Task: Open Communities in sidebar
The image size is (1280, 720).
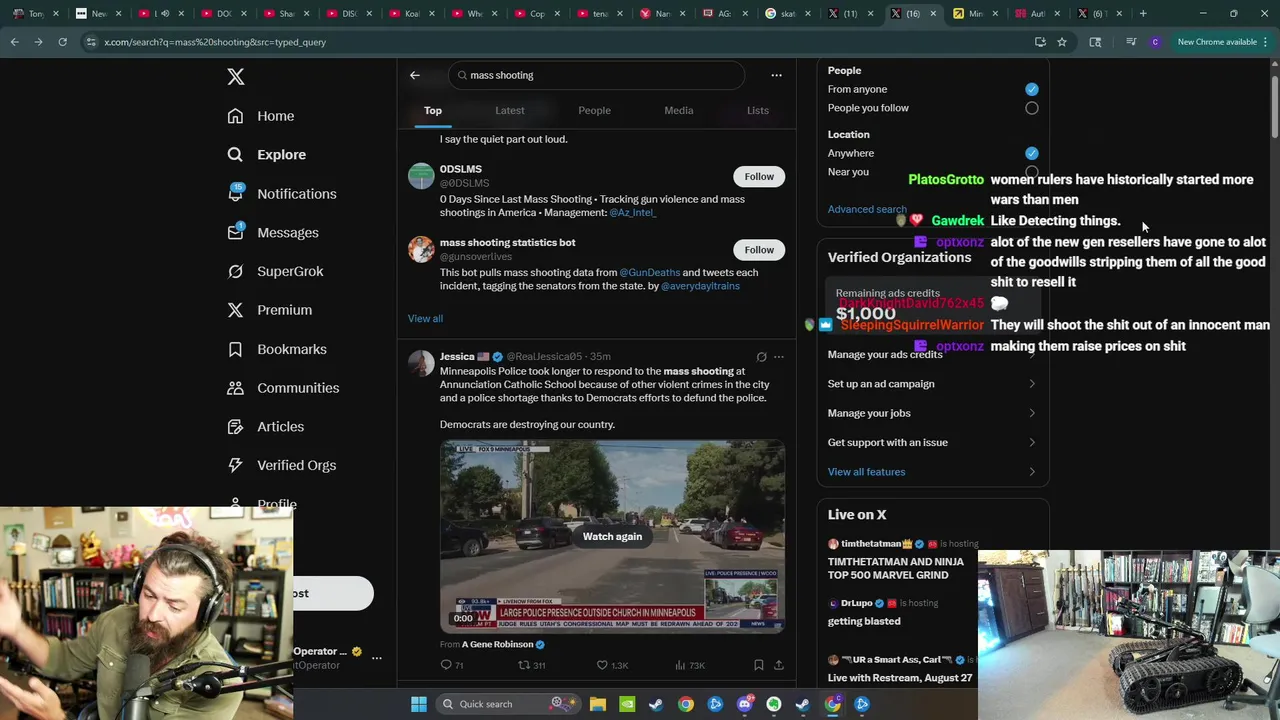Action: 283,388
